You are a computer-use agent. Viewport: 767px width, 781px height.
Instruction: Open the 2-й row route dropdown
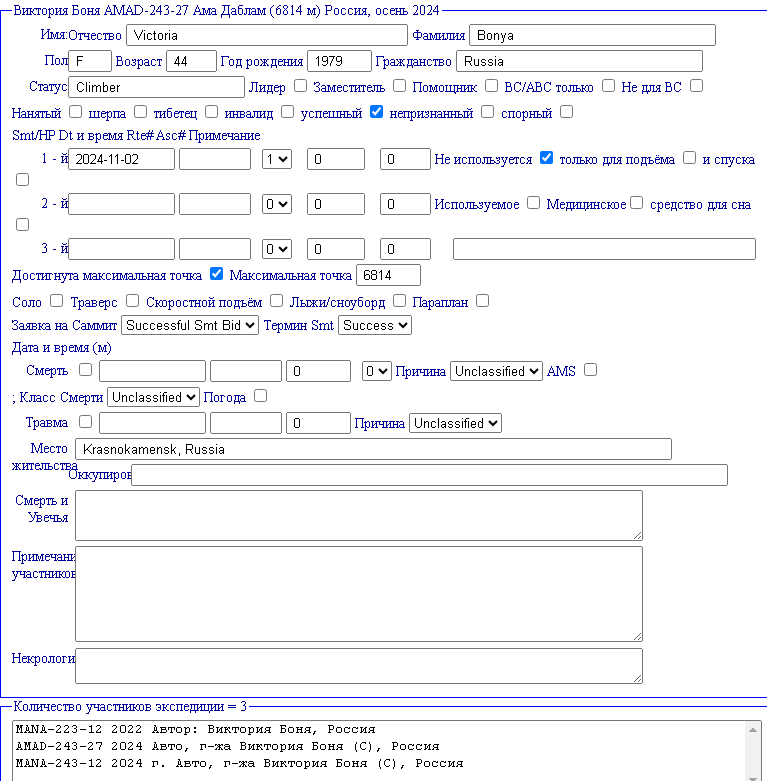pos(277,204)
